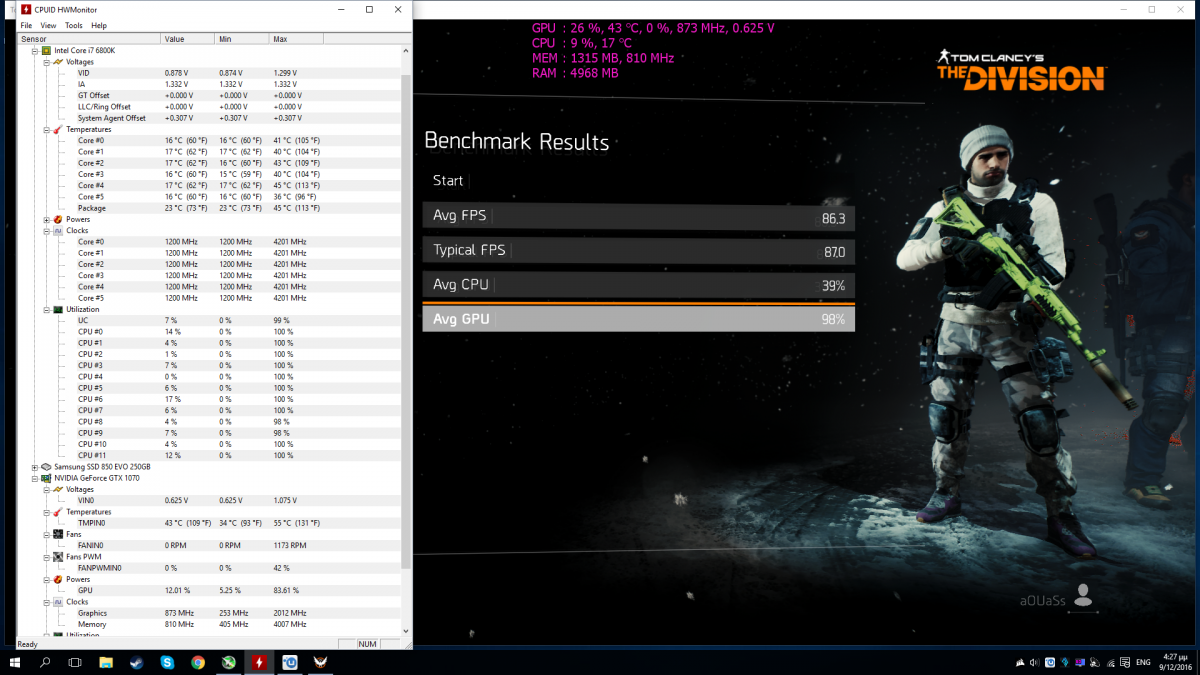Click the scrollbar down arrow in HWMonitor
The image size is (1200, 675).
[x=406, y=631]
